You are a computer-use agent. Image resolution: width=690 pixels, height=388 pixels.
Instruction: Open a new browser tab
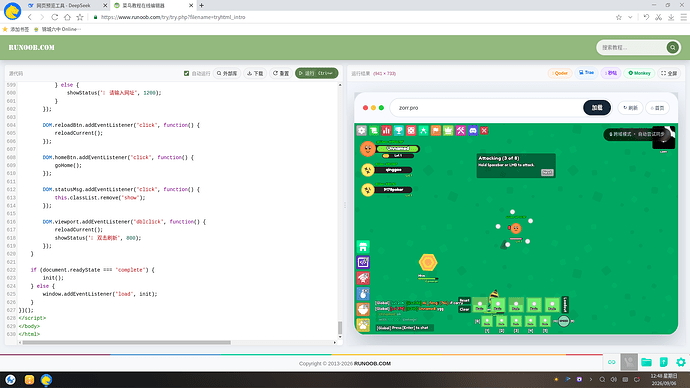(x=202, y=5)
